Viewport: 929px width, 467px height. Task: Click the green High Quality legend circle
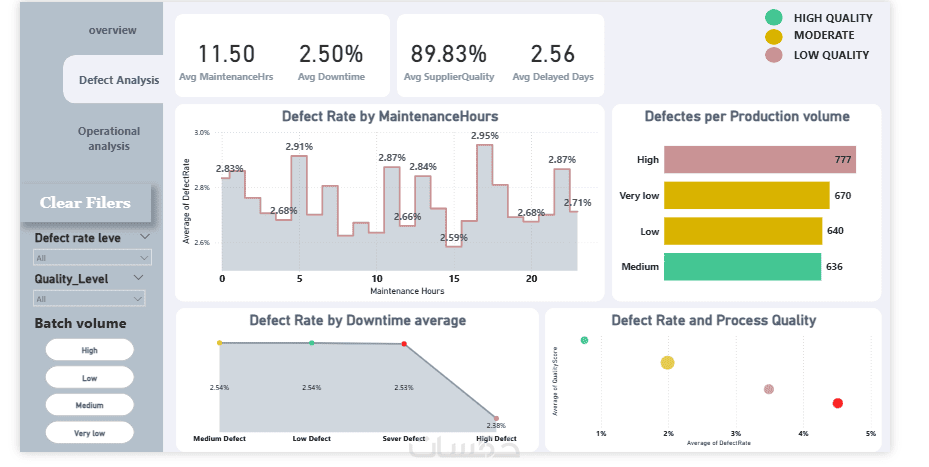pos(772,17)
